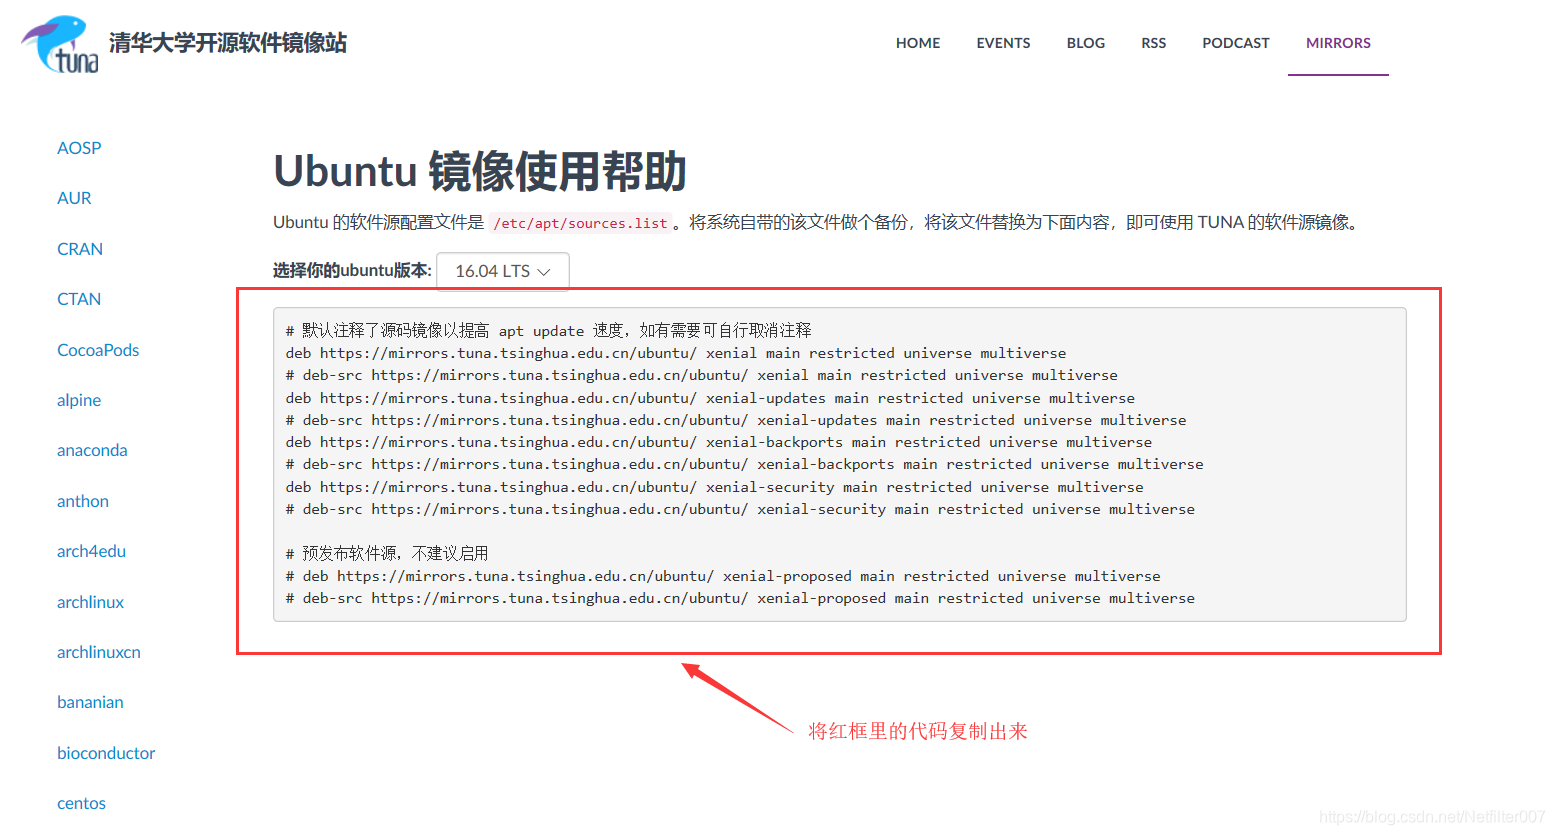The image size is (1555, 835).
Task: Open the CTAN mirror help link
Action: tap(79, 299)
